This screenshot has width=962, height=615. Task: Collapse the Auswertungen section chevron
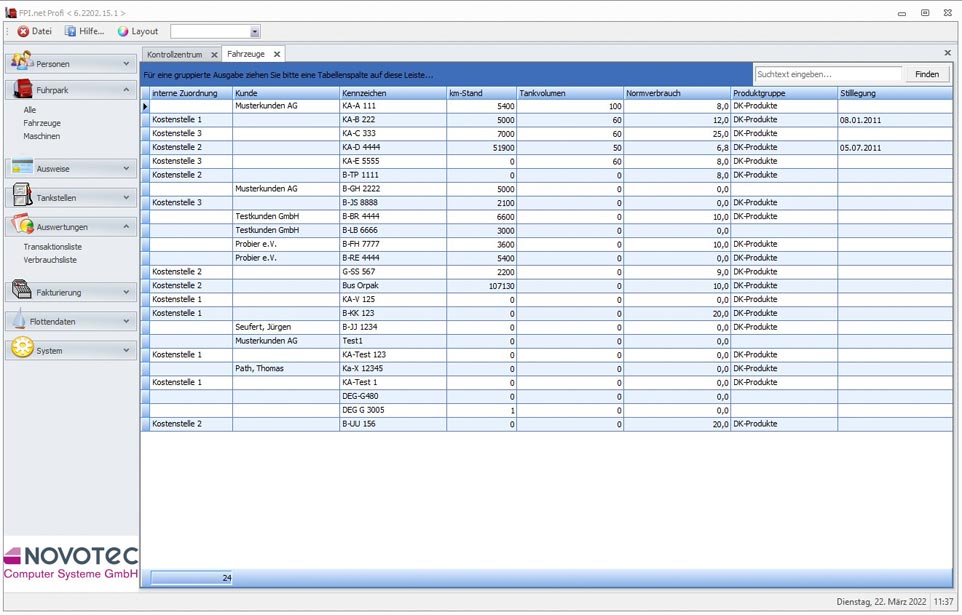pyautogui.click(x=126, y=227)
